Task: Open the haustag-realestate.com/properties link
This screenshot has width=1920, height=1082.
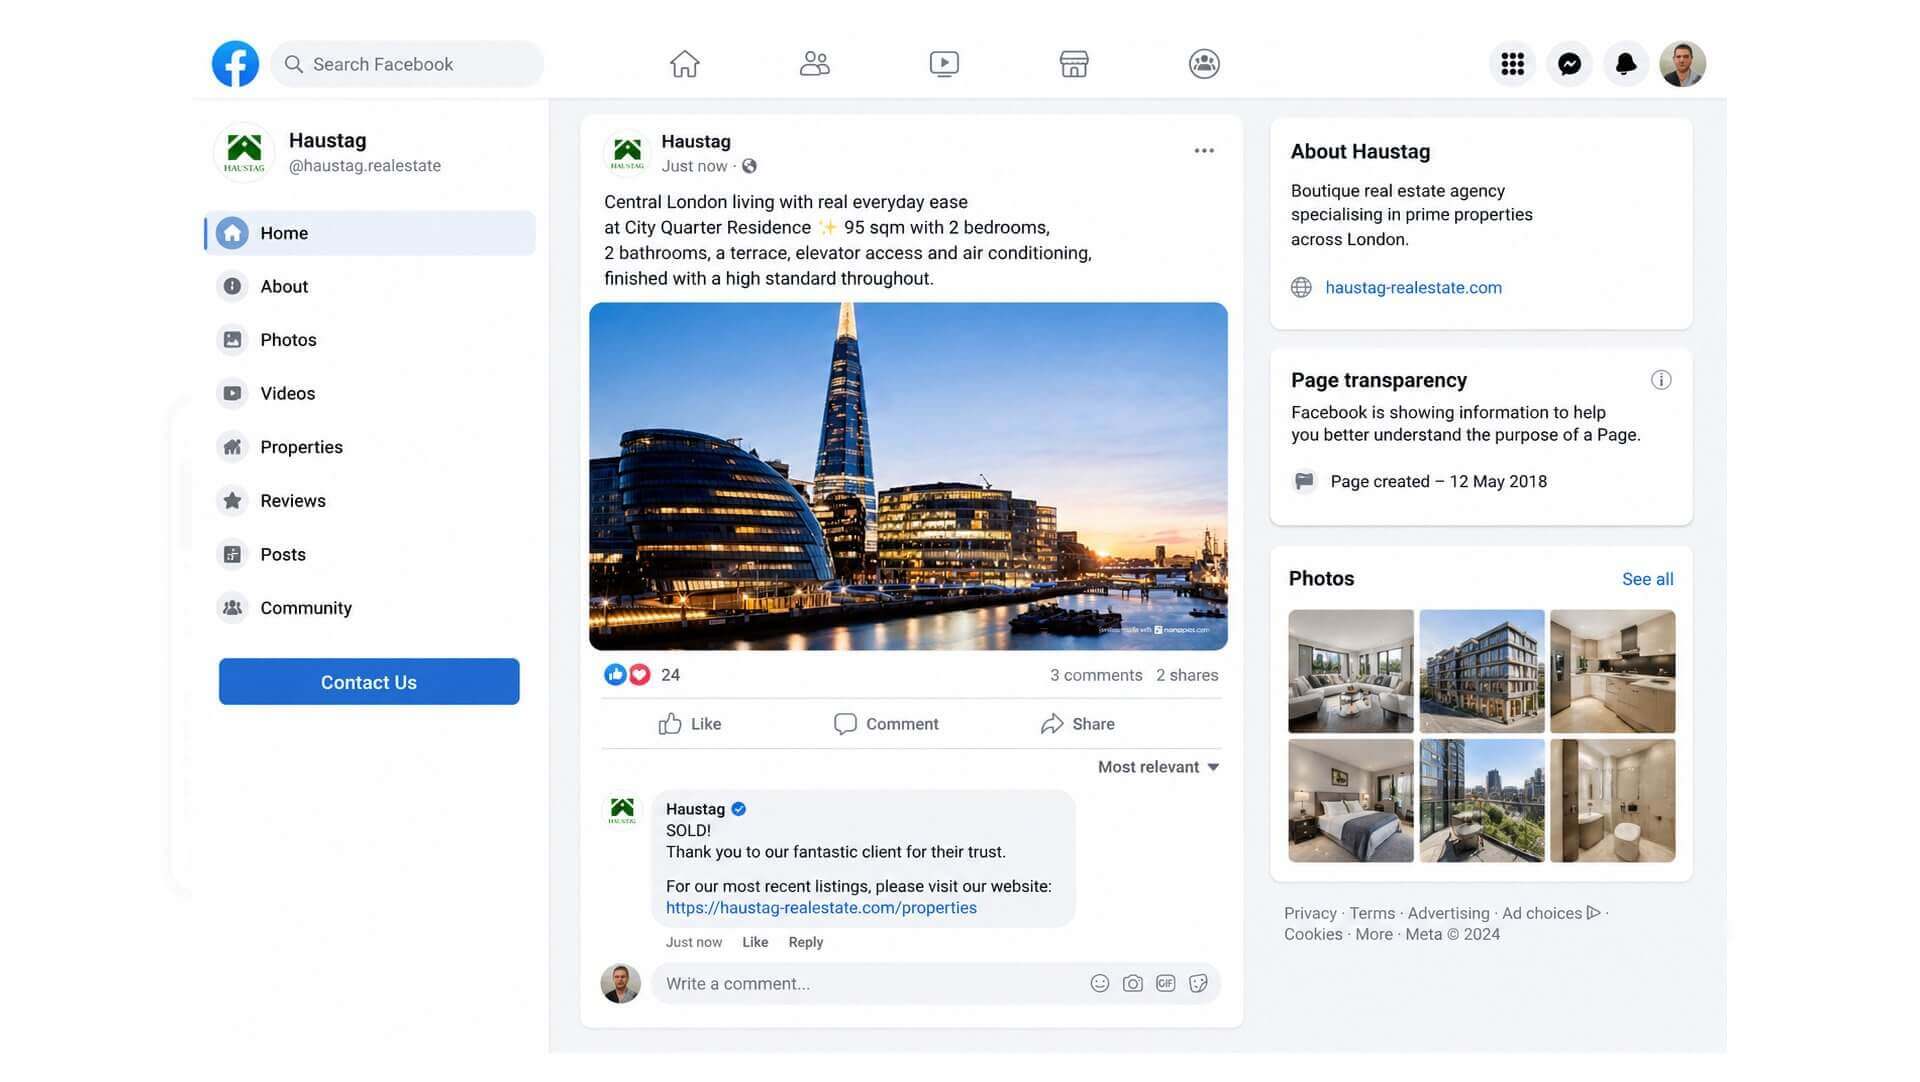Action: [821, 908]
